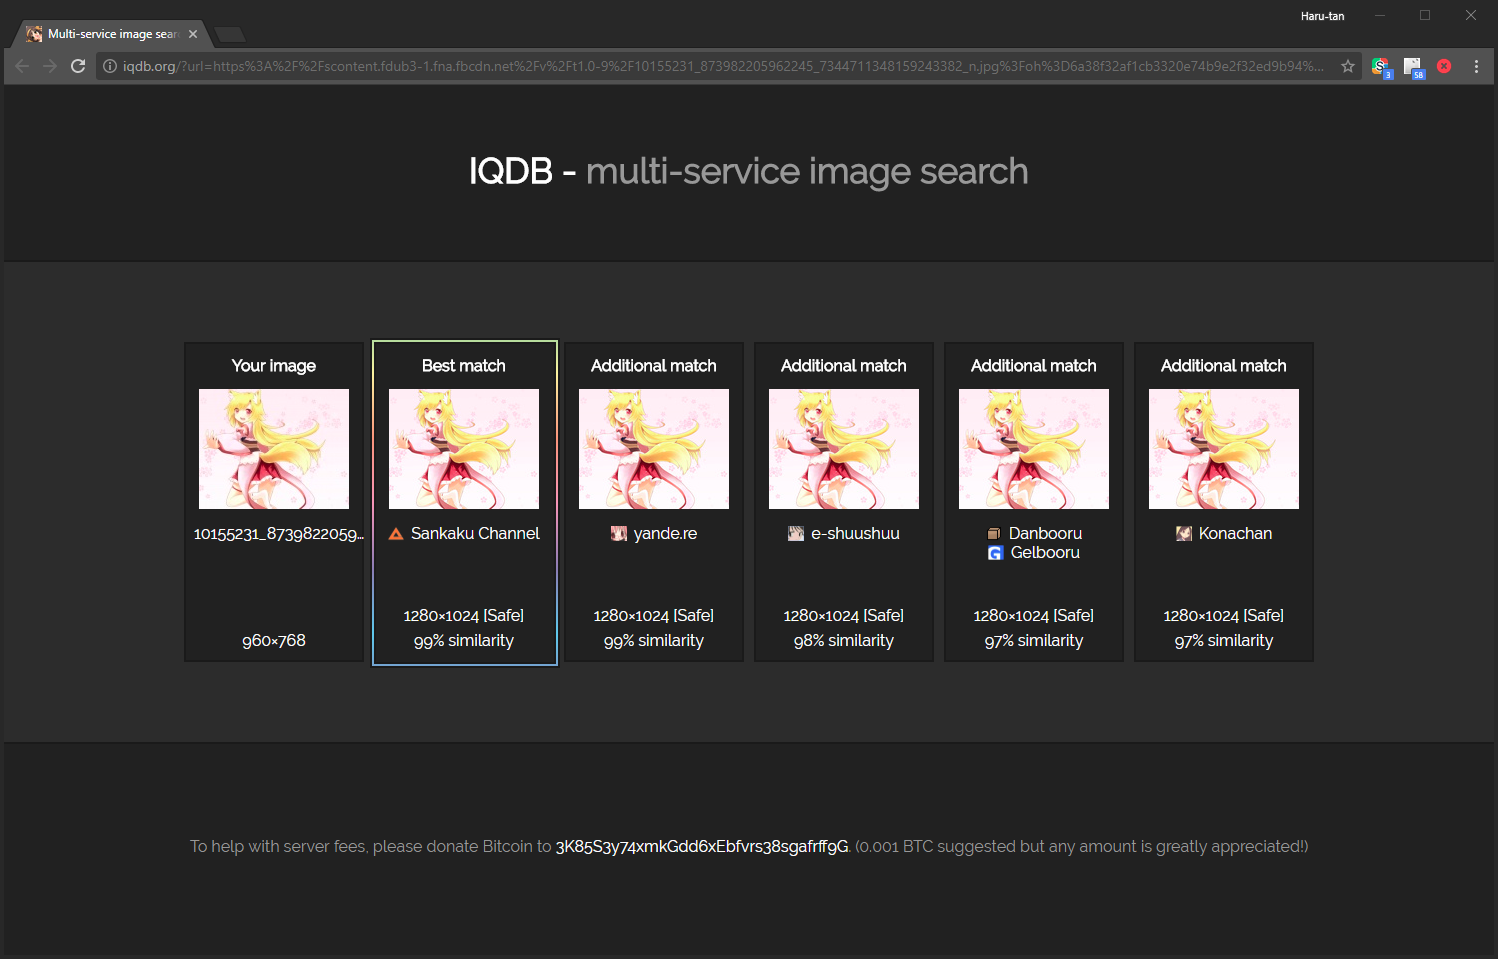Click the Your image thumbnail

click(273, 448)
